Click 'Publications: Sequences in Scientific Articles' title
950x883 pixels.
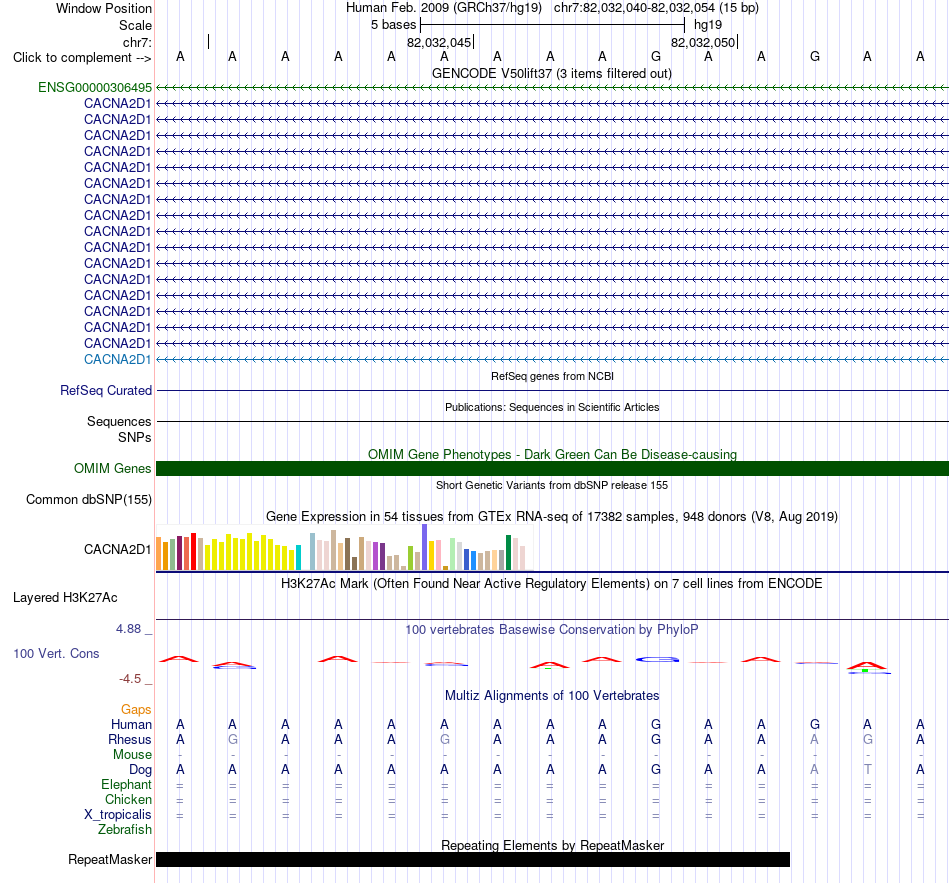pos(552,407)
